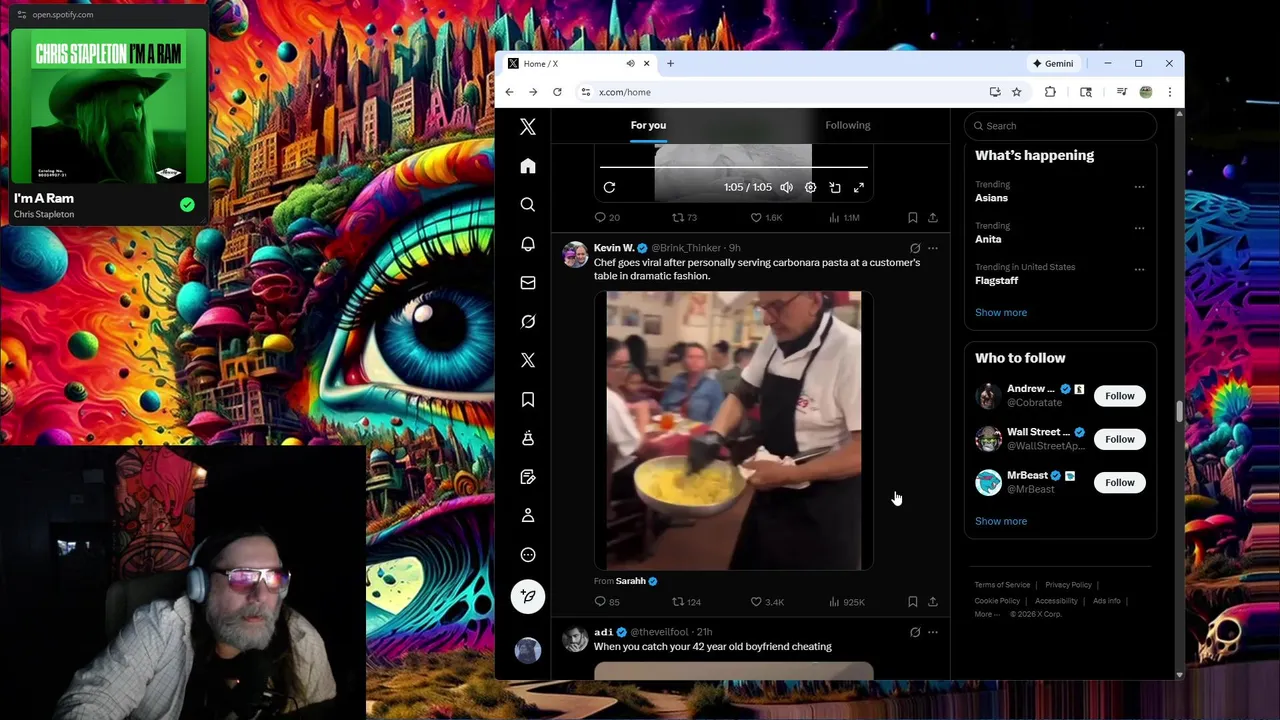Click the page vertical scrollbar thumb
The image size is (1280, 720).
point(1179,411)
